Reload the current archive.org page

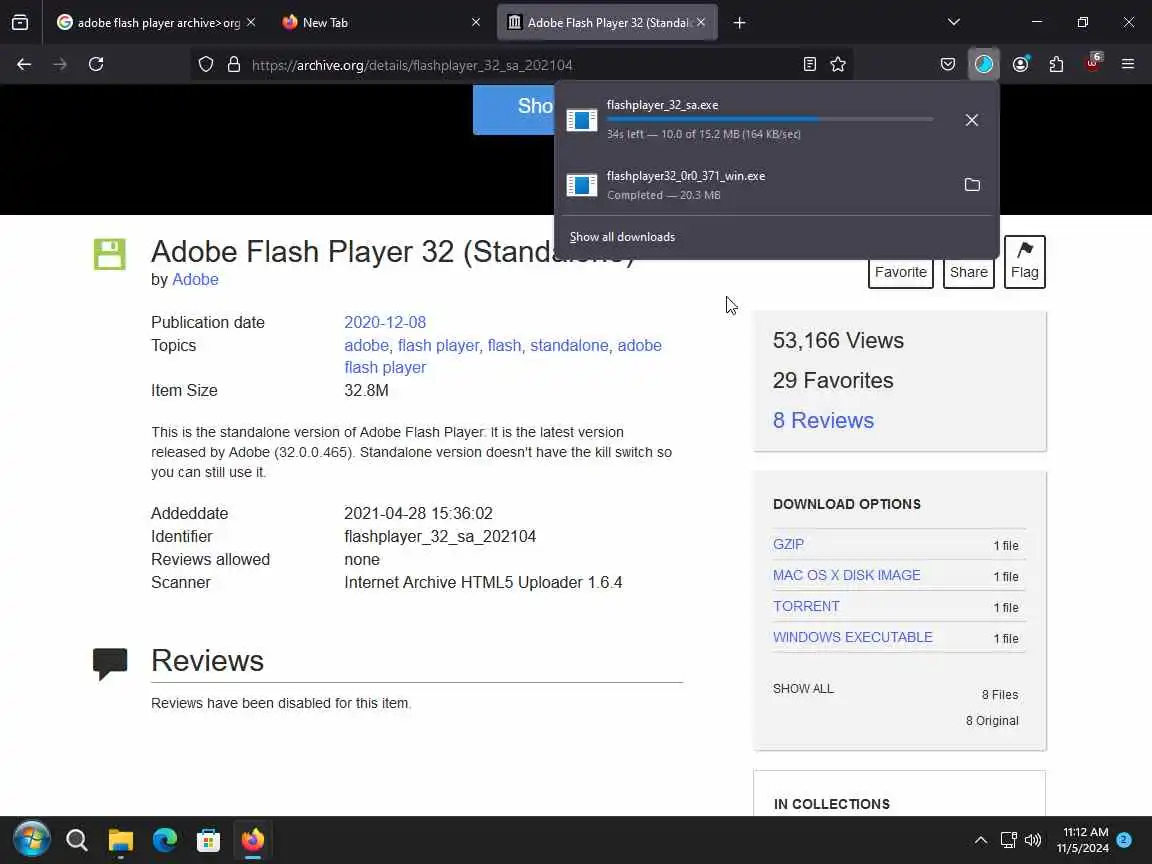coord(96,65)
